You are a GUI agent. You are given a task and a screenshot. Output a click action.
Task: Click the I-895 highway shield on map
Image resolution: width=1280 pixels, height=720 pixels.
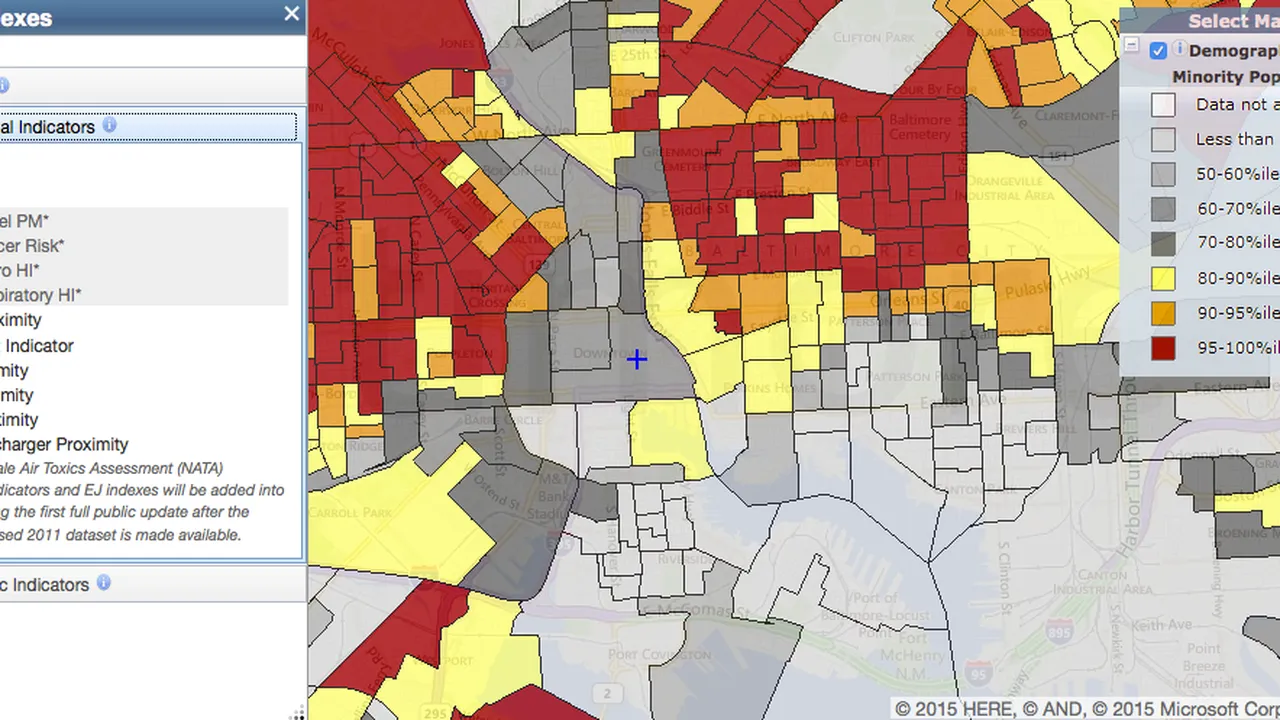pyautogui.click(x=1059, y=632)
